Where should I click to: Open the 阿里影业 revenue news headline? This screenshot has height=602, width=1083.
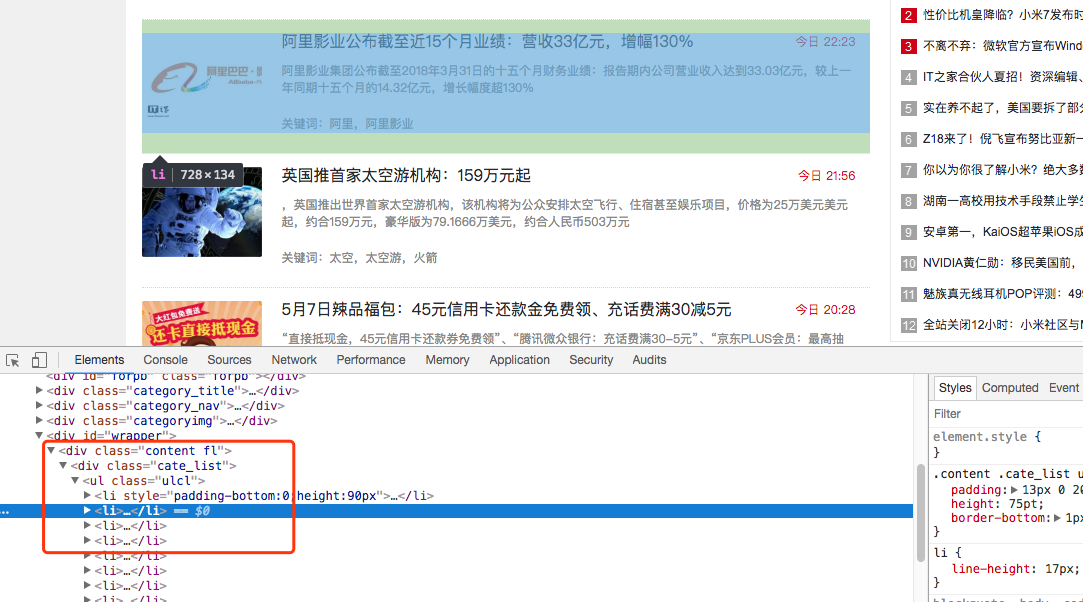[487, 41]
